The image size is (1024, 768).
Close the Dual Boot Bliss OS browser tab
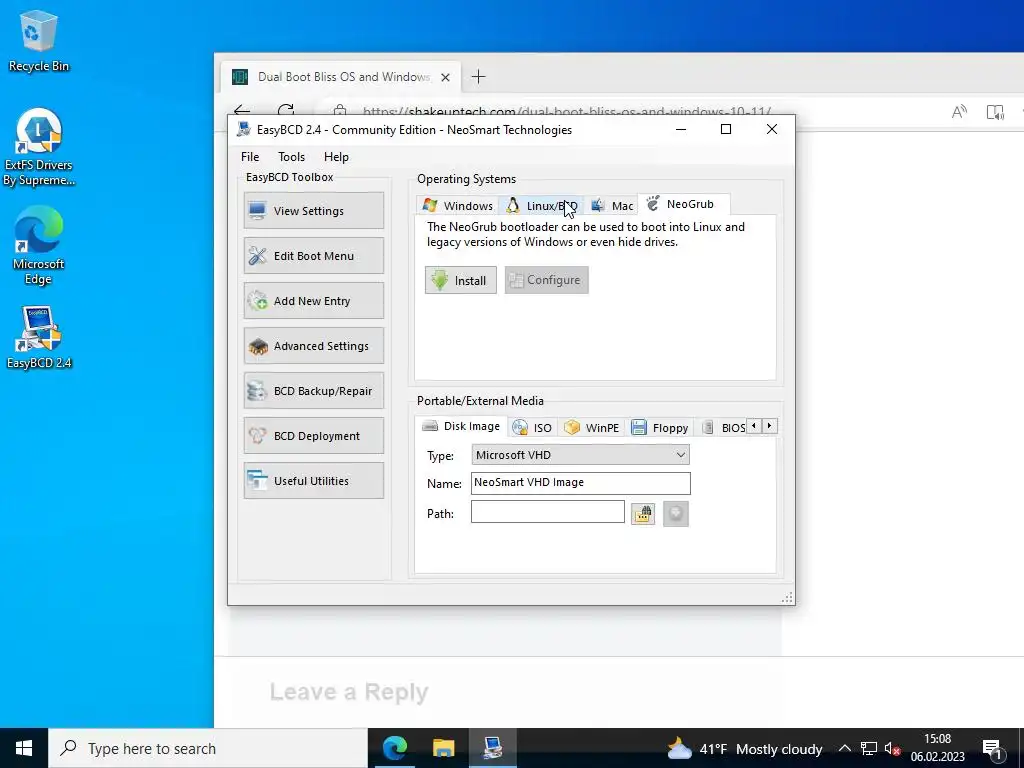coord(445,77)
